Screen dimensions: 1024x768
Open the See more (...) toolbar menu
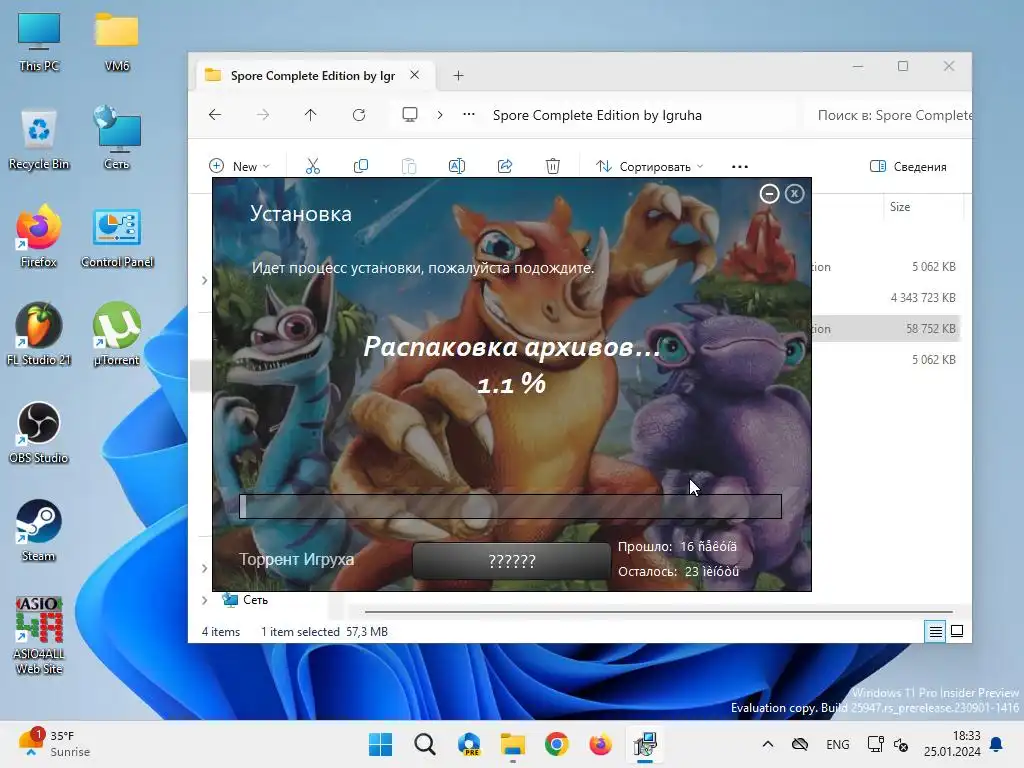point(740,167)
